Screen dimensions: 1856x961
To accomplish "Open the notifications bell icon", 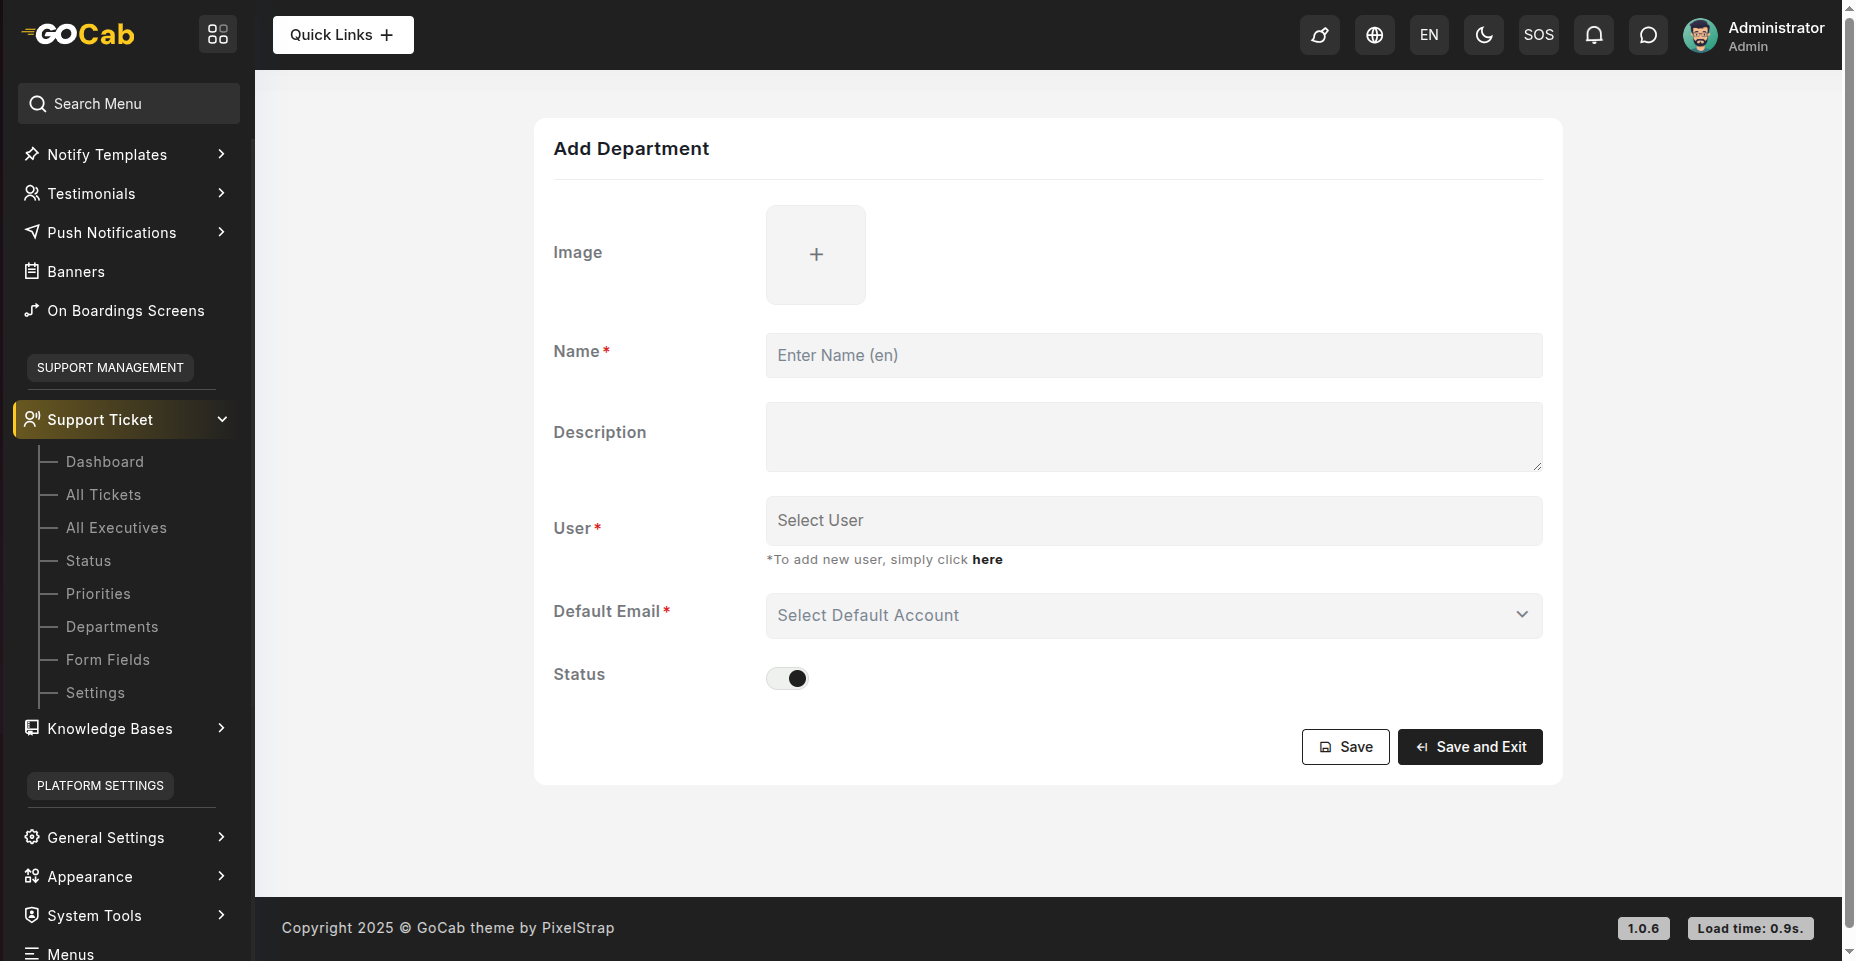I will tap(1593, 35).
